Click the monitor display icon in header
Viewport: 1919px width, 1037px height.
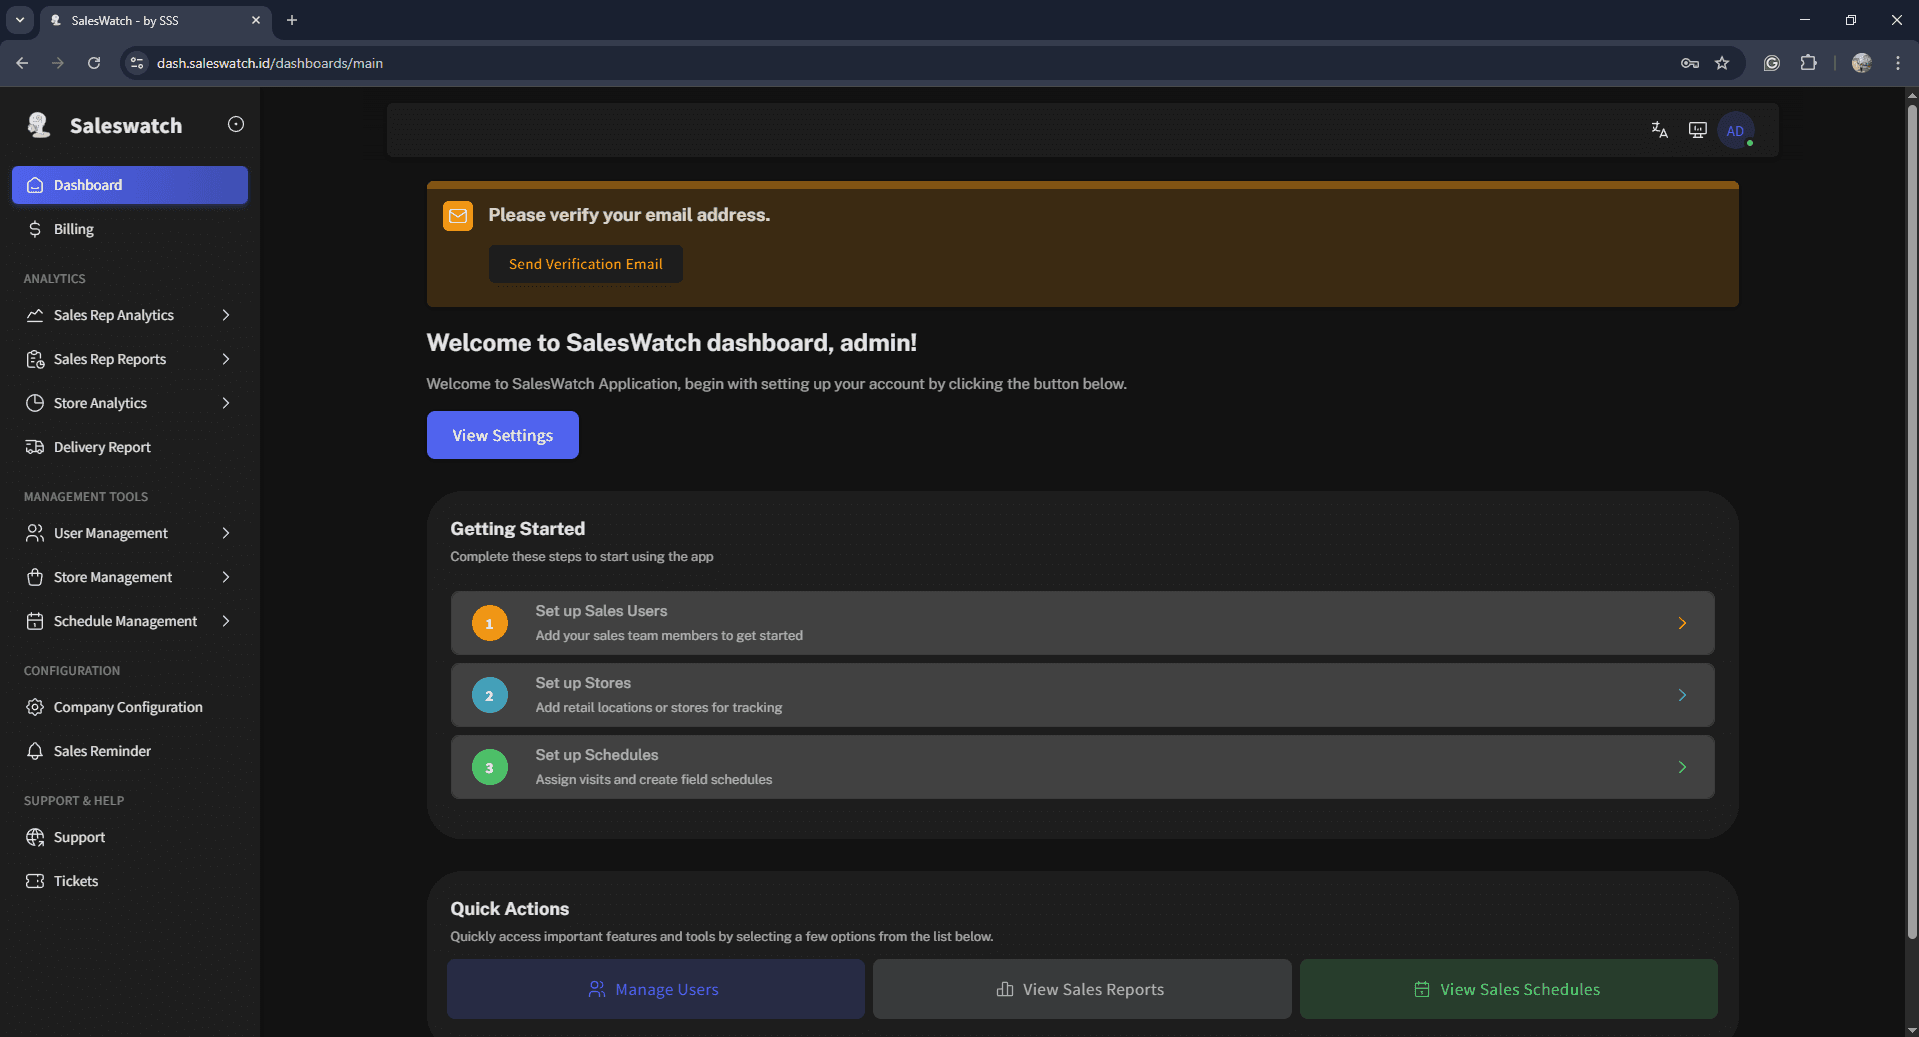pos(1697,130)
